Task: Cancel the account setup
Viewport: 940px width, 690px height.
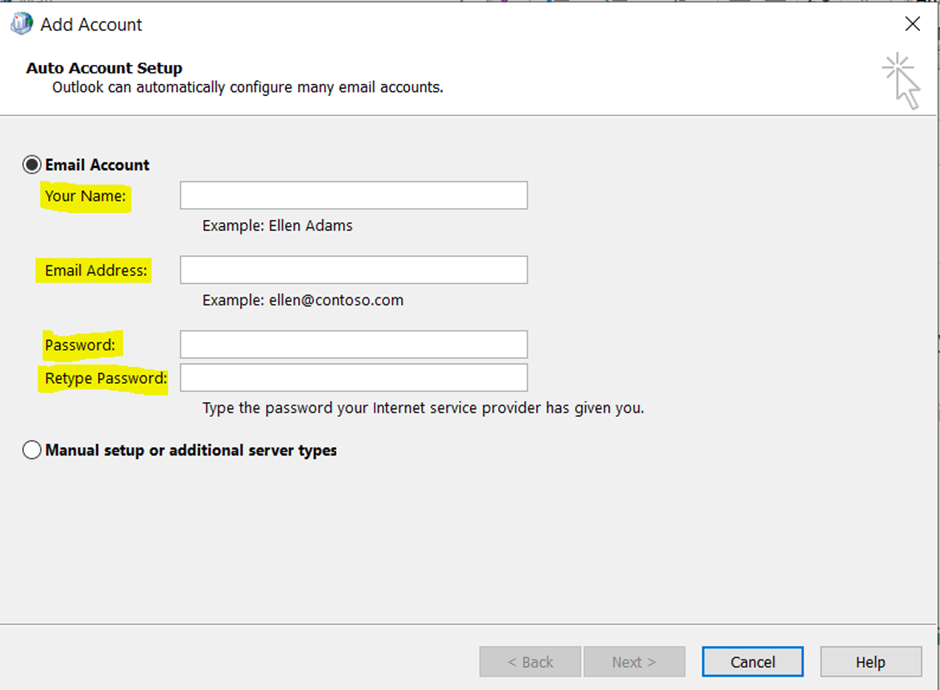Action: (x=753, y=662)
